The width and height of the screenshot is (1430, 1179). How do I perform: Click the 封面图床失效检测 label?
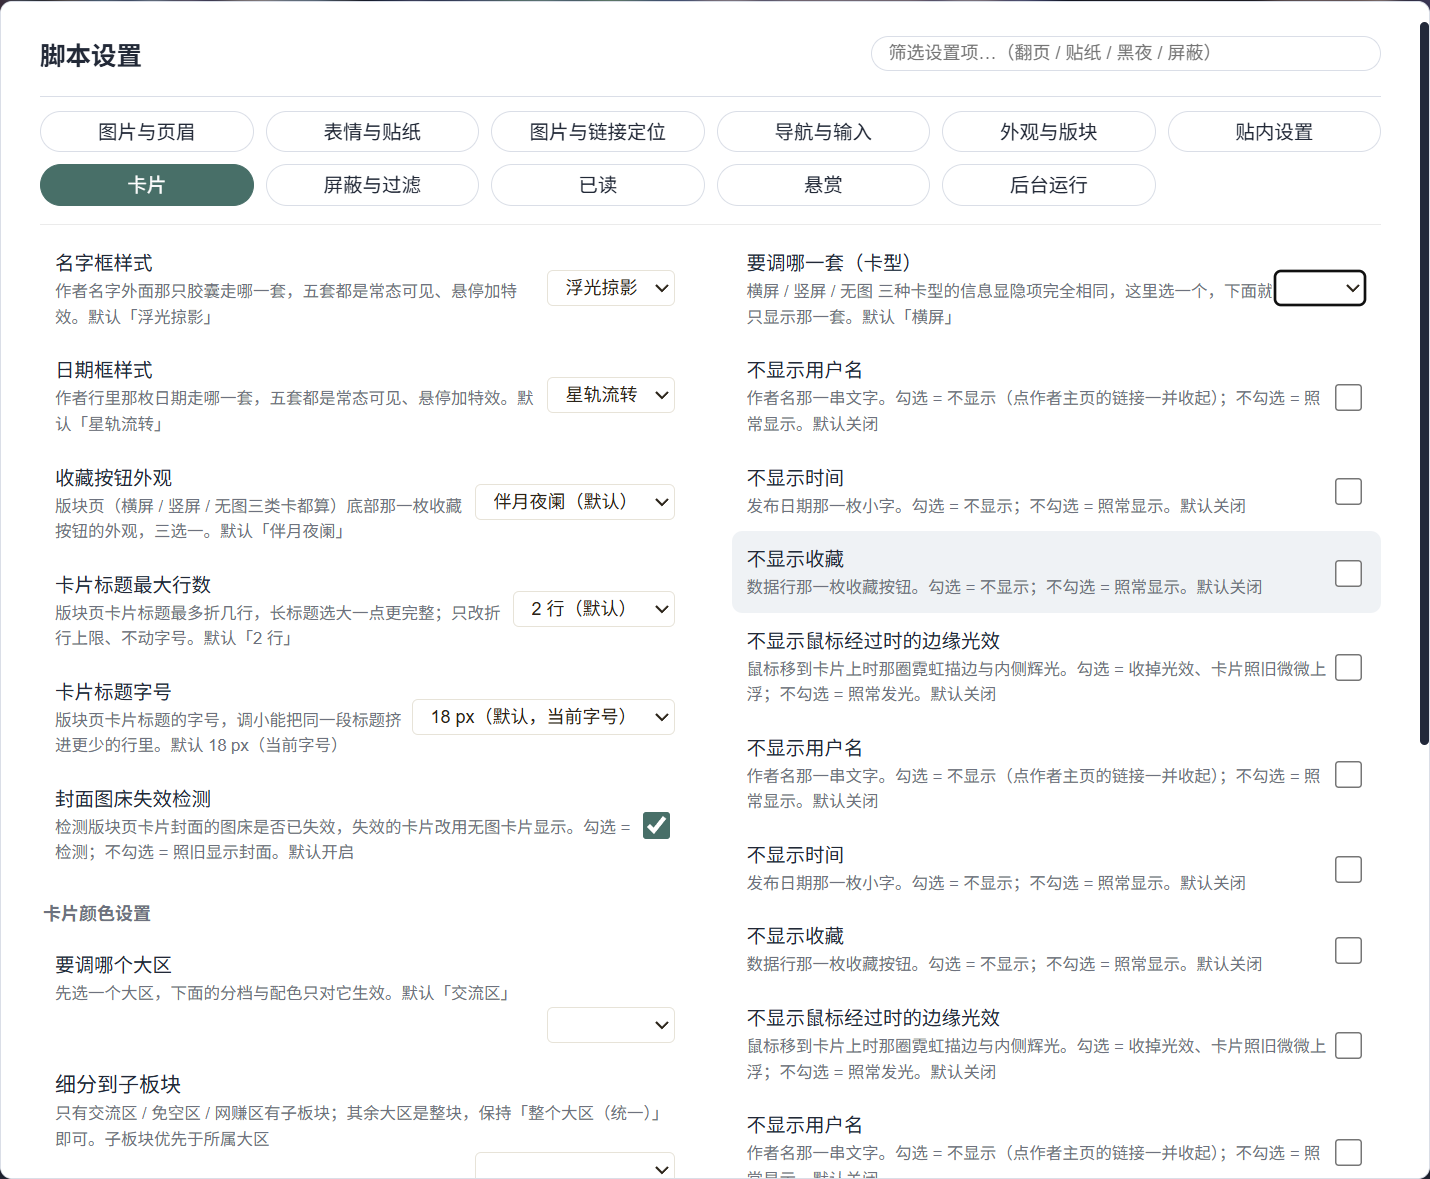click(133, 799)
